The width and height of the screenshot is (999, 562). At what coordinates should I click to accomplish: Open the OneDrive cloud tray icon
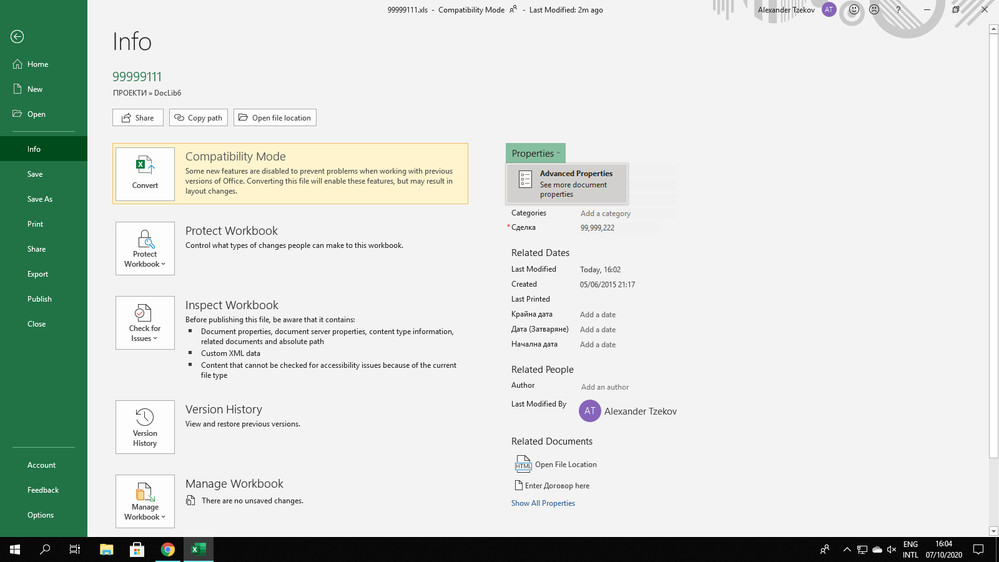[x=877, y=549]
